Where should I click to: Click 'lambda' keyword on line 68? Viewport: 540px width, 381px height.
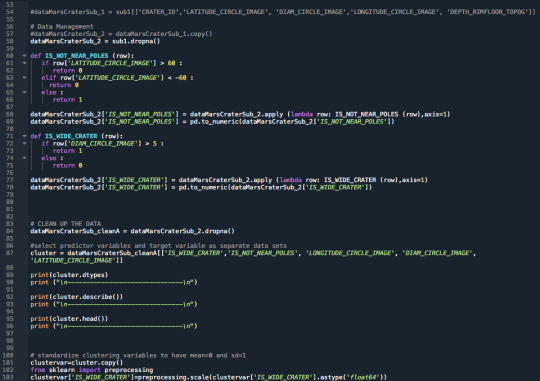click(302, 114)
